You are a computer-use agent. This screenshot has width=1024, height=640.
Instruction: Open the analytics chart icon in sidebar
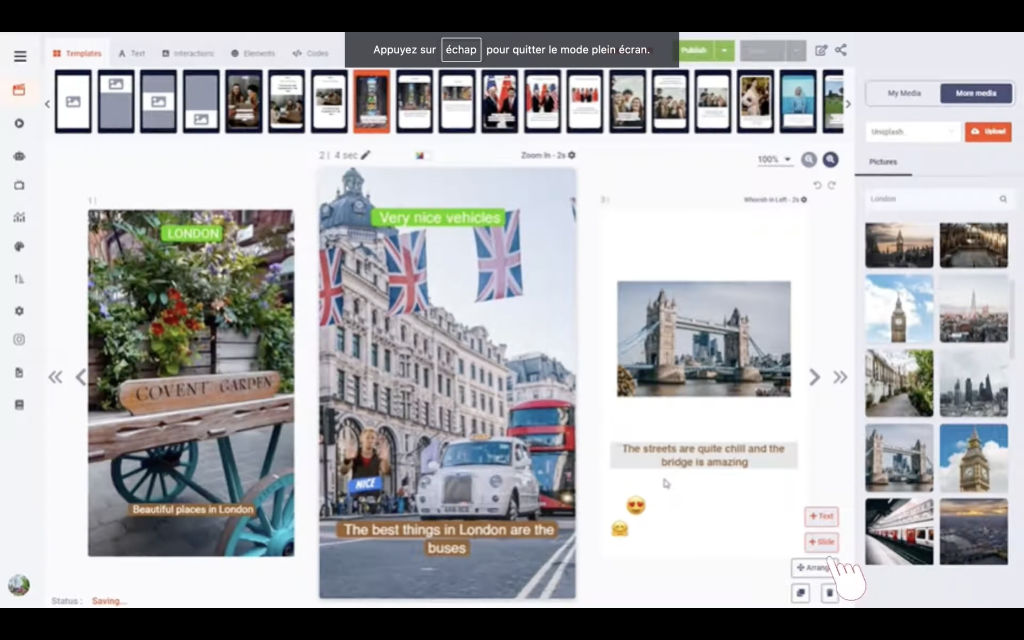coord(19,217)
